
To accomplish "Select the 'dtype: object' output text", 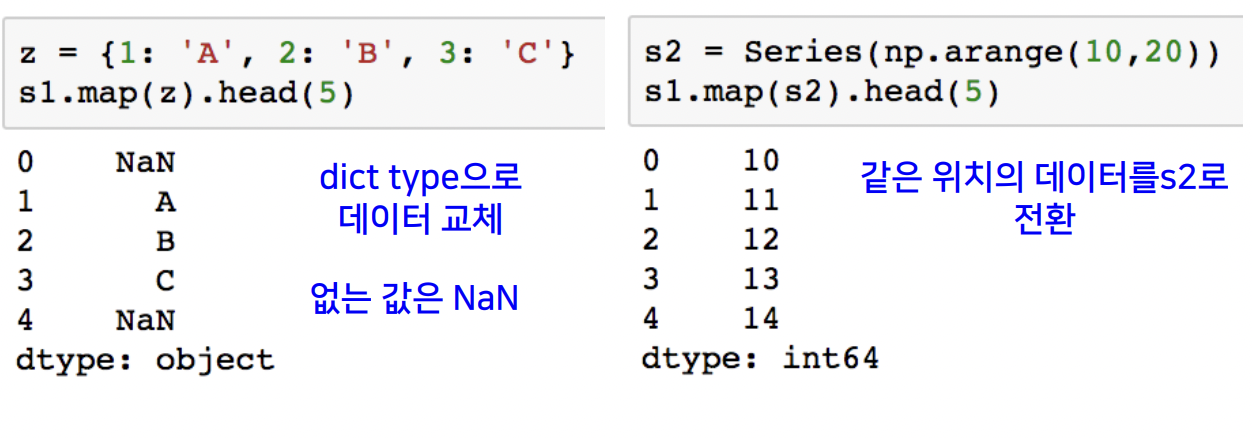I will coord(145,360).
